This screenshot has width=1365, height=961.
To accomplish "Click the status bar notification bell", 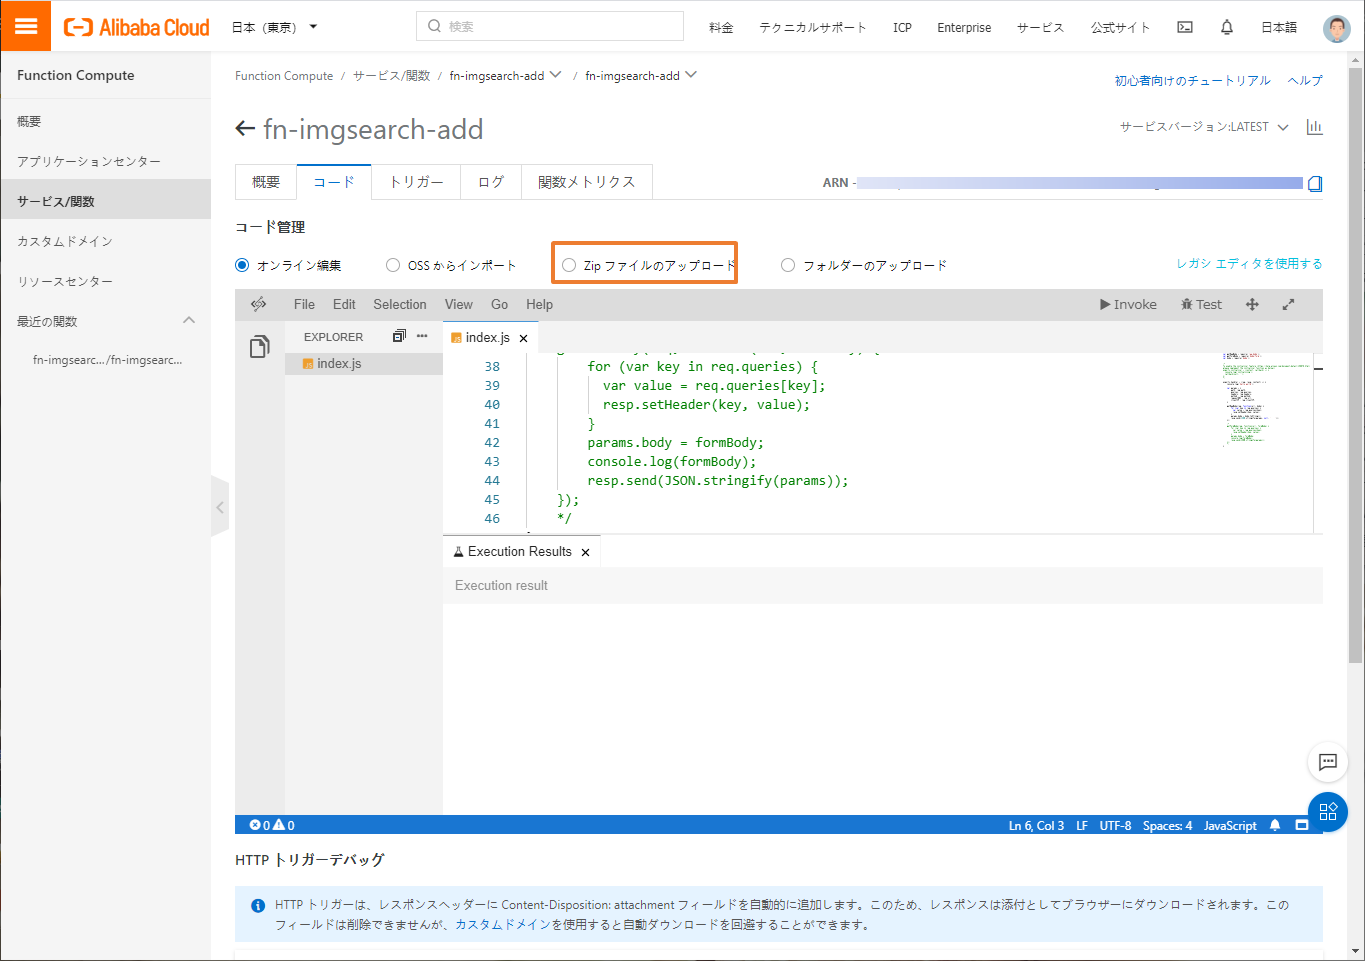I will click(1275, 825).
